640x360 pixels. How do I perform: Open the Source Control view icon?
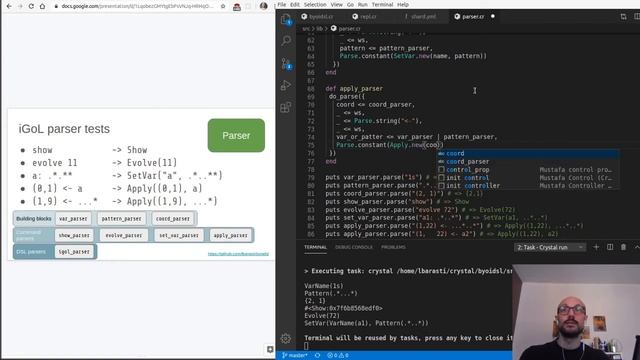(286, 63)
